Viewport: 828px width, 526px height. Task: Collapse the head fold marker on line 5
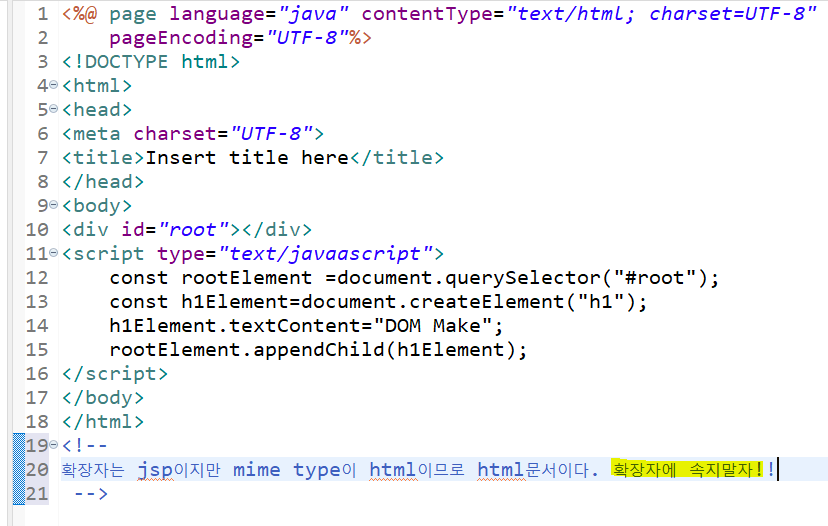tap(54, 109)
